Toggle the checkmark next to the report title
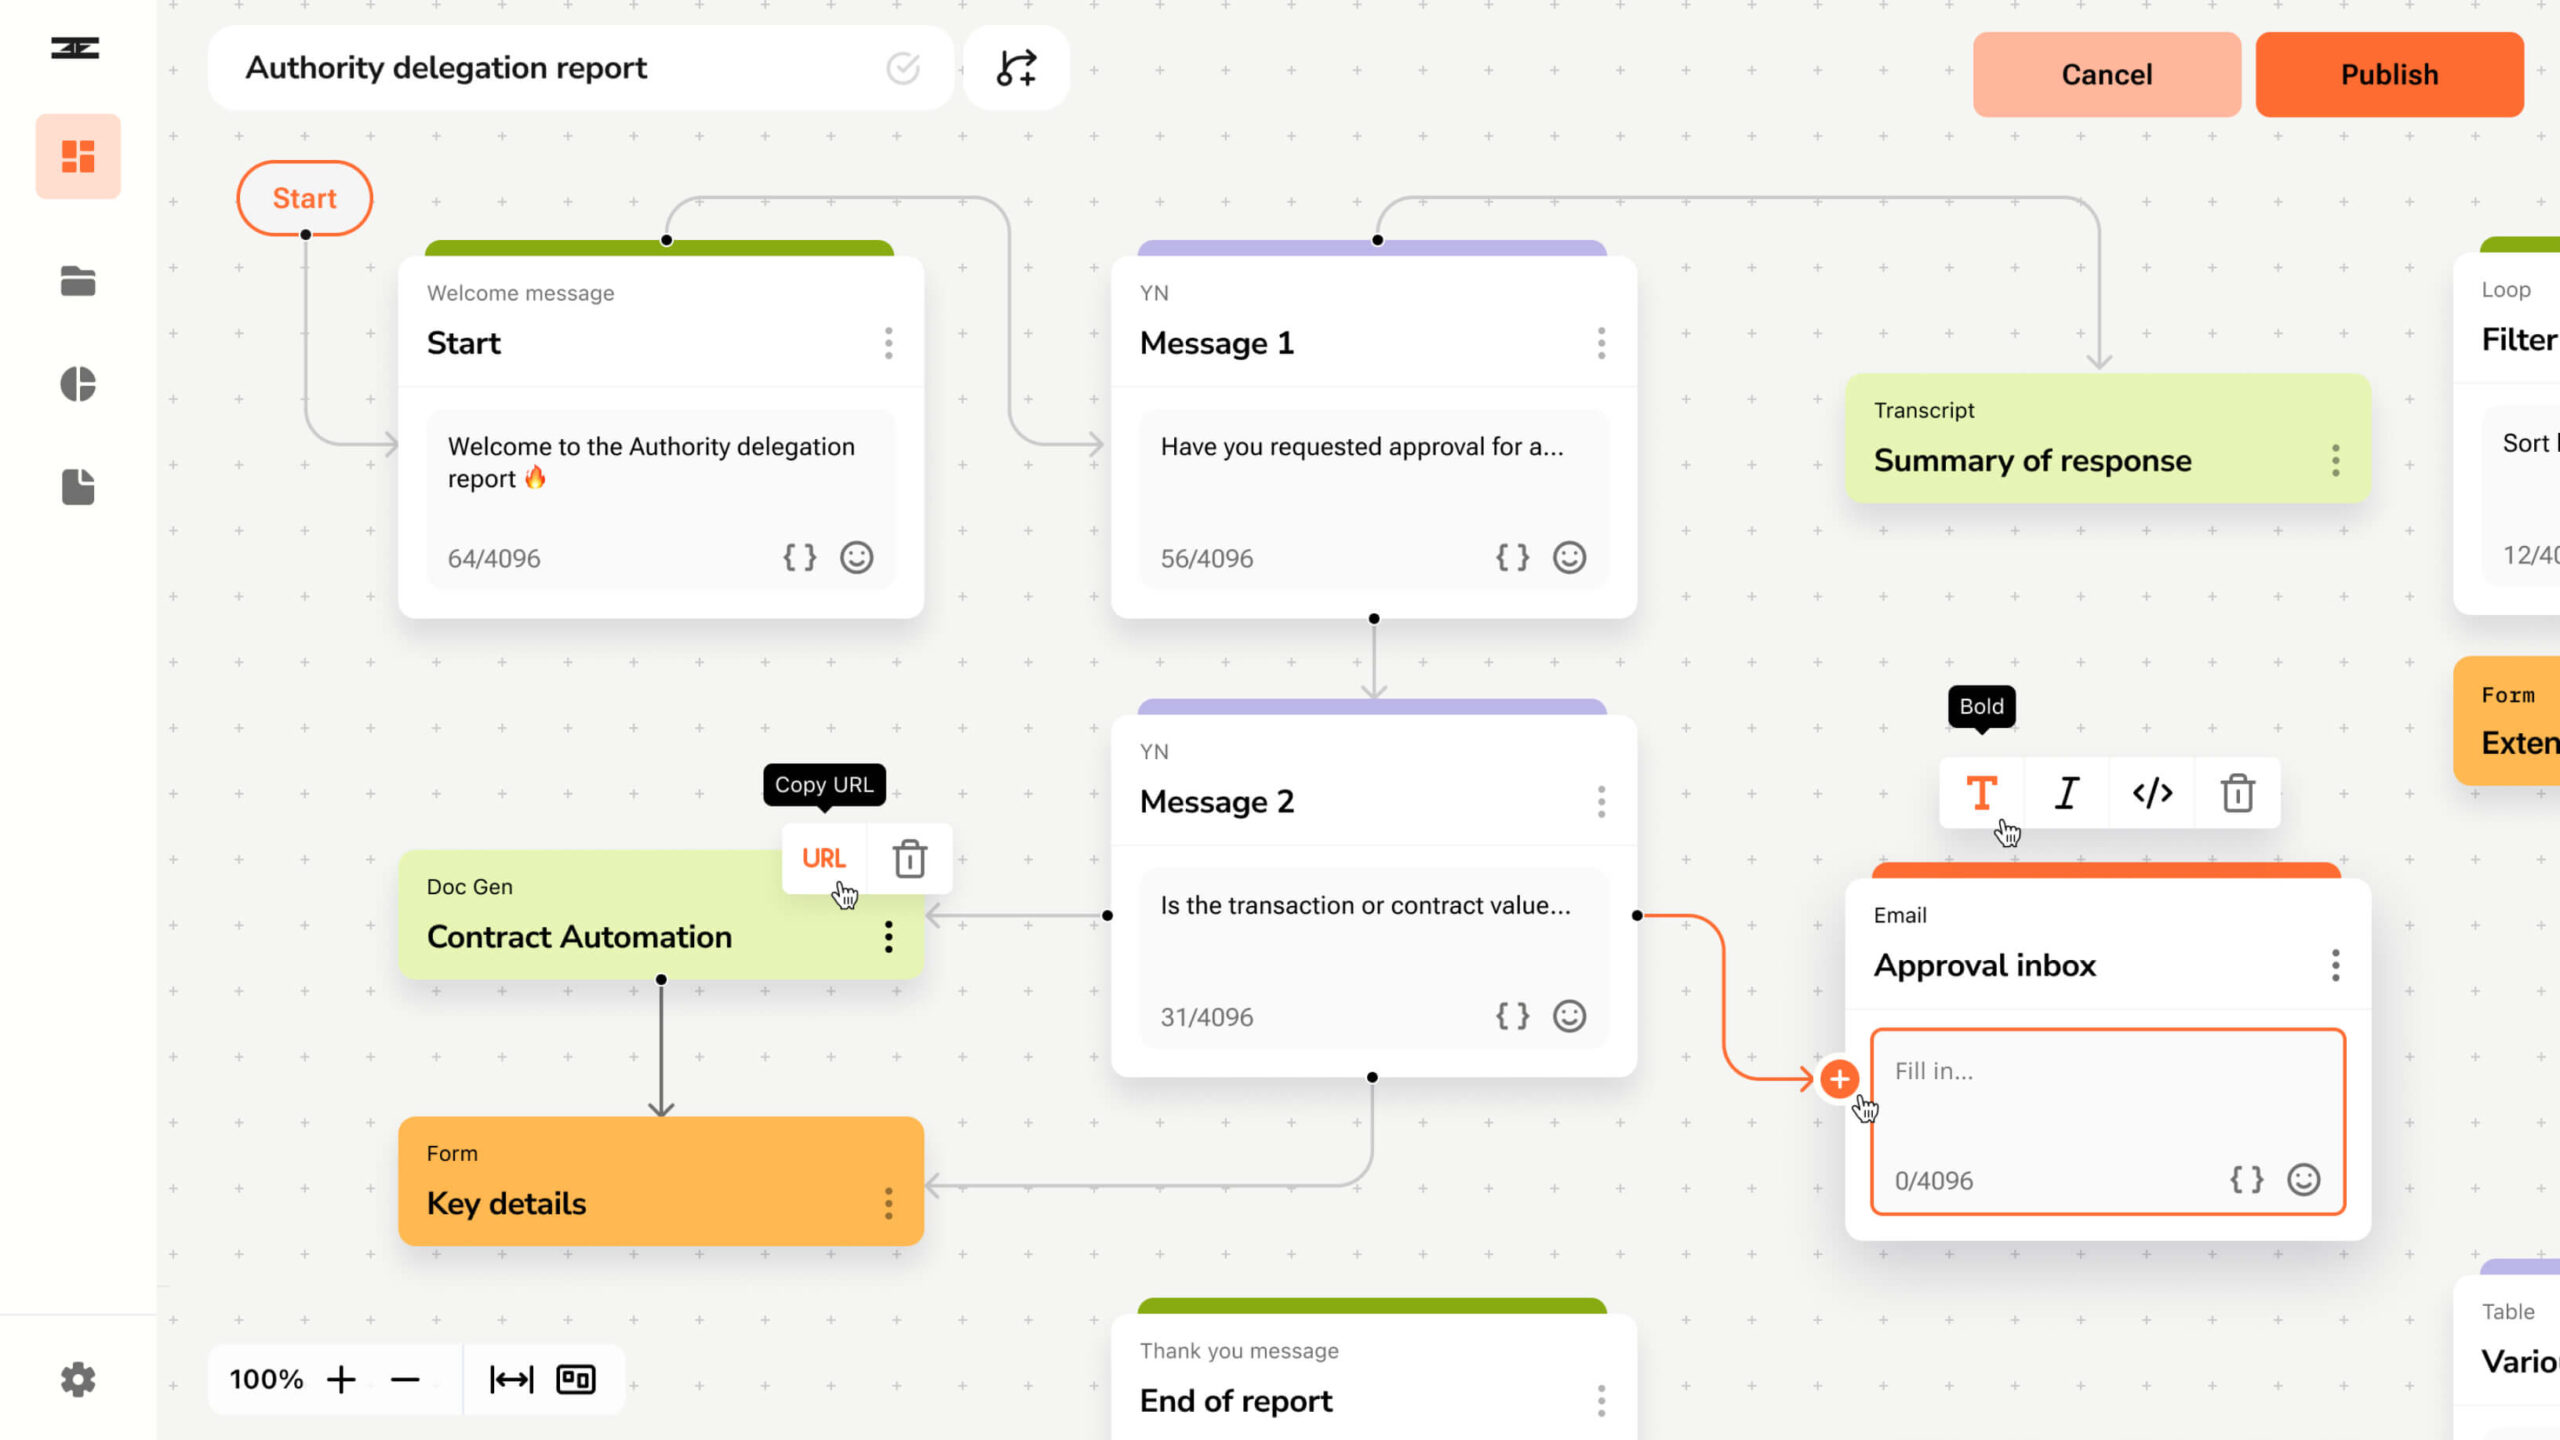Viewport: 2560px width, 1440px height. (902, 68)
